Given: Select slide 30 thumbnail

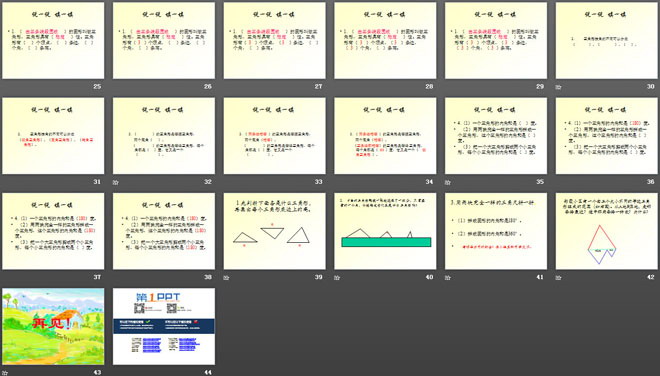Looking at the screenshot, I should [607, 40].
